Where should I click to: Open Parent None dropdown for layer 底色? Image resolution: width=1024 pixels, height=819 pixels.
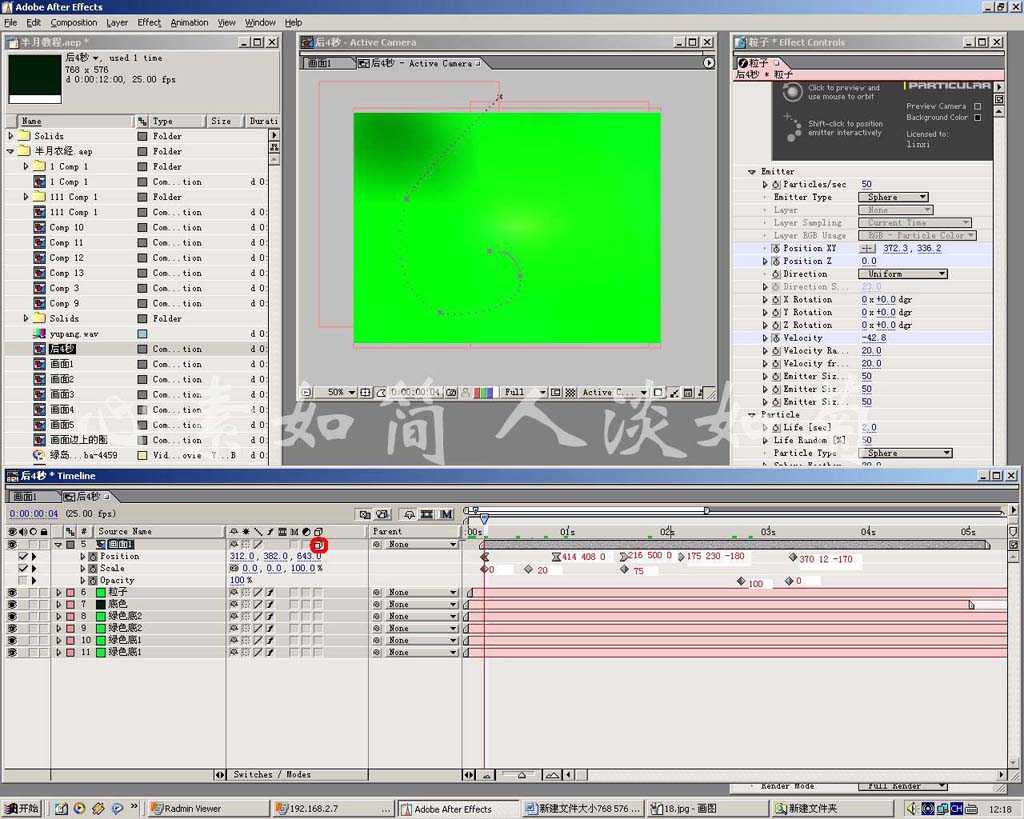(x=421, y=604)
